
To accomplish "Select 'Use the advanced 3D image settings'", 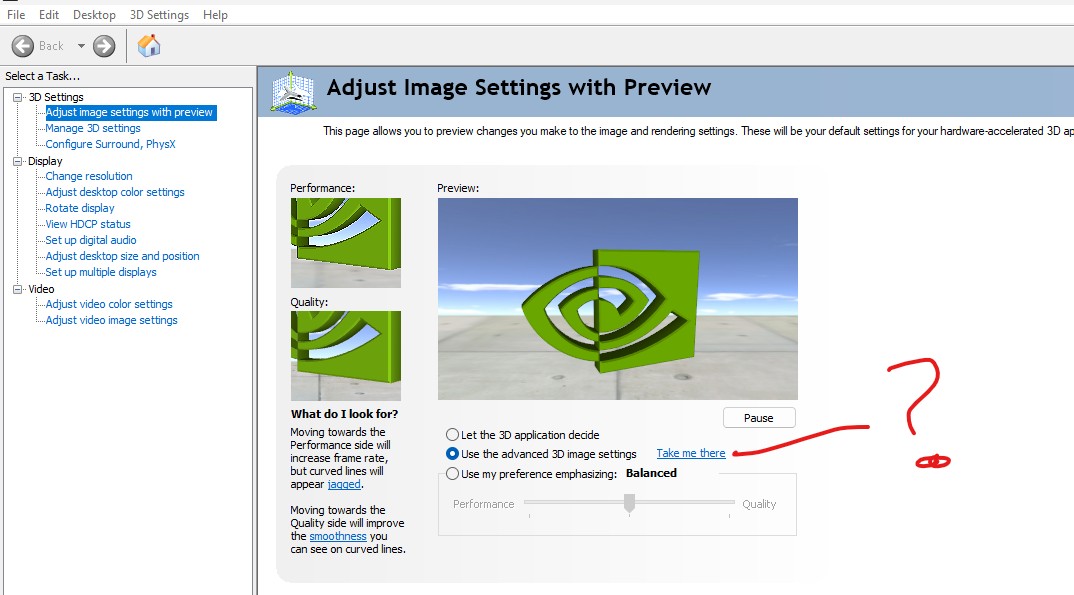I will [453, 454].
